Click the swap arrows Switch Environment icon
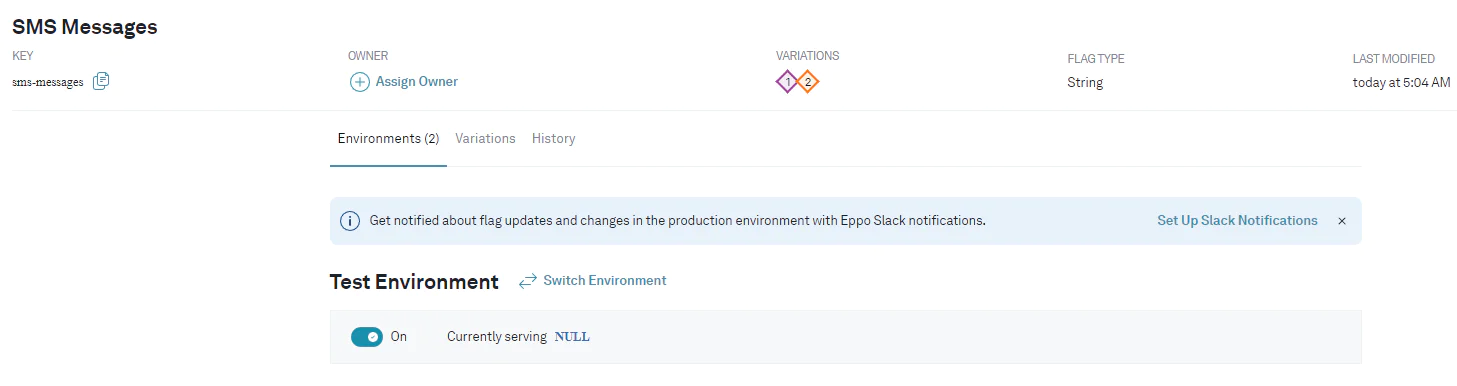 tap(528, 282)
